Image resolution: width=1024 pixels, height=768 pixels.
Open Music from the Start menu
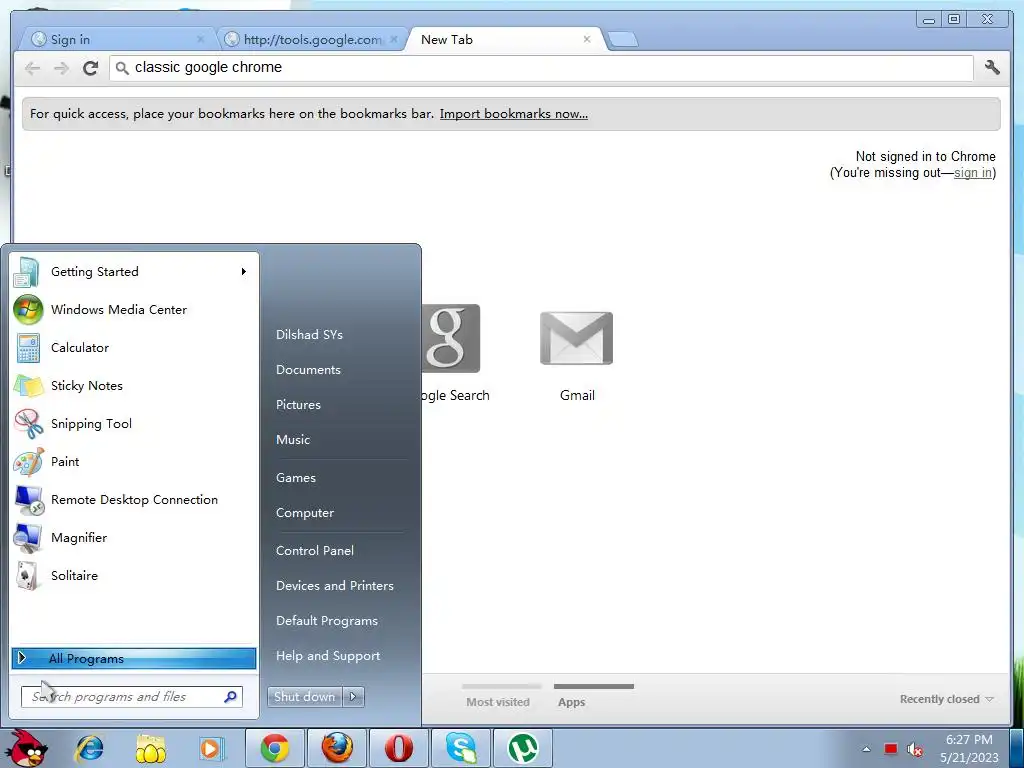coord(293,440)
